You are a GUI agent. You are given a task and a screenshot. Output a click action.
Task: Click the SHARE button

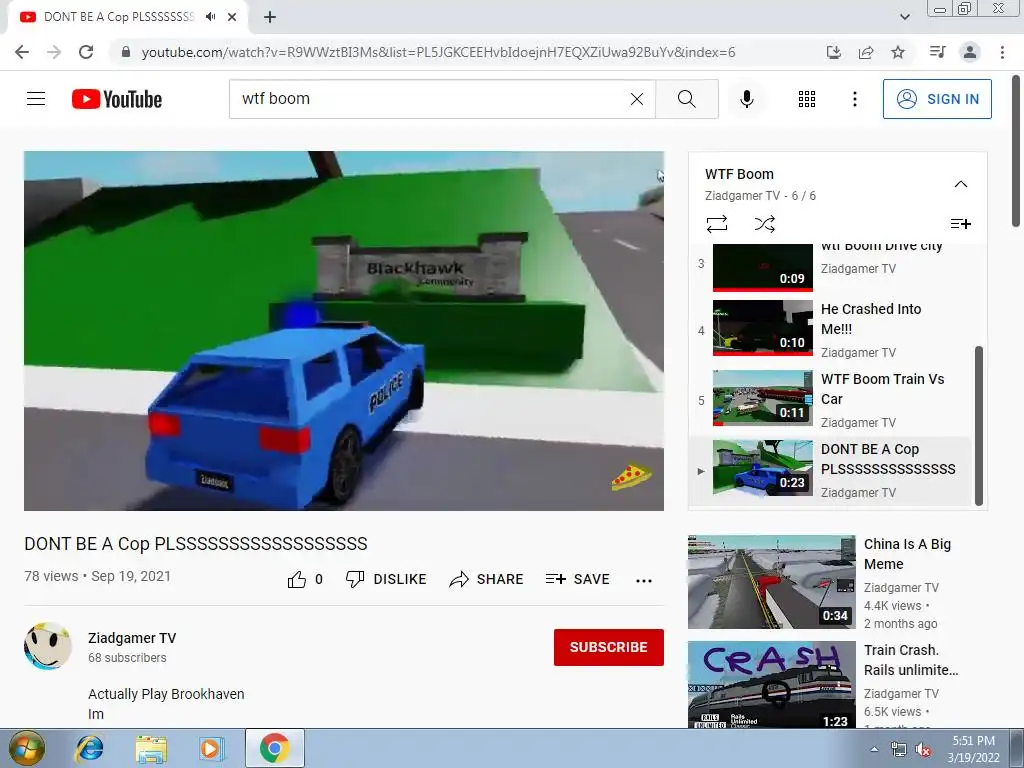click(x=487, y=579)
